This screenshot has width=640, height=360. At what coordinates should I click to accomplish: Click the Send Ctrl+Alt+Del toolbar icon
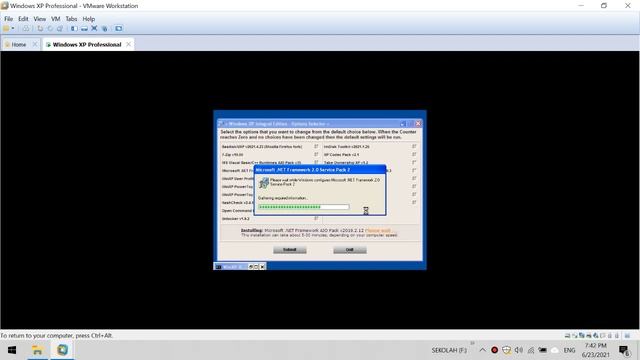pyautogui.click(x=26, y=29)
